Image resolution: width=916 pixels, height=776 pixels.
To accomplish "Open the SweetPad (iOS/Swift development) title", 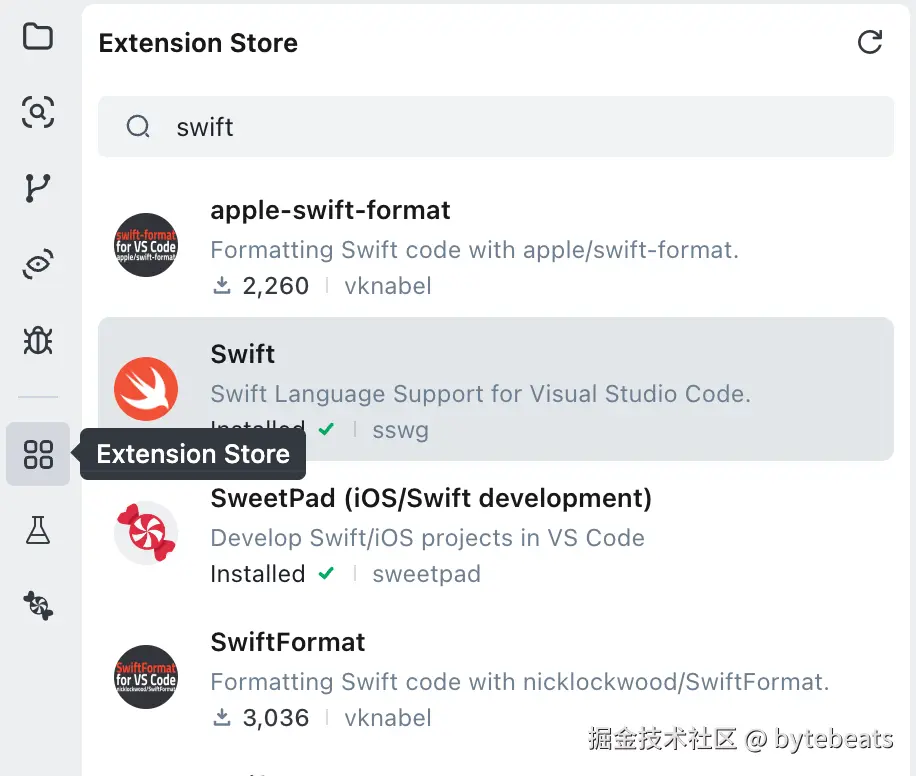I will pyautogui.click(x=431, y=498).
